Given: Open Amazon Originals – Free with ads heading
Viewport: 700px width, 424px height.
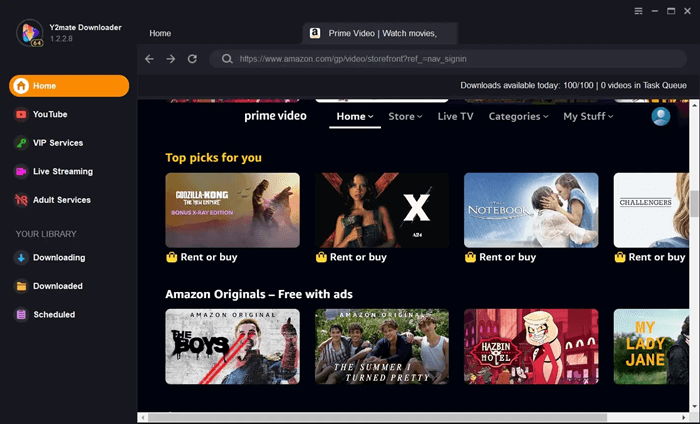Looking at the screenshot, I should (x=259, y=294).
